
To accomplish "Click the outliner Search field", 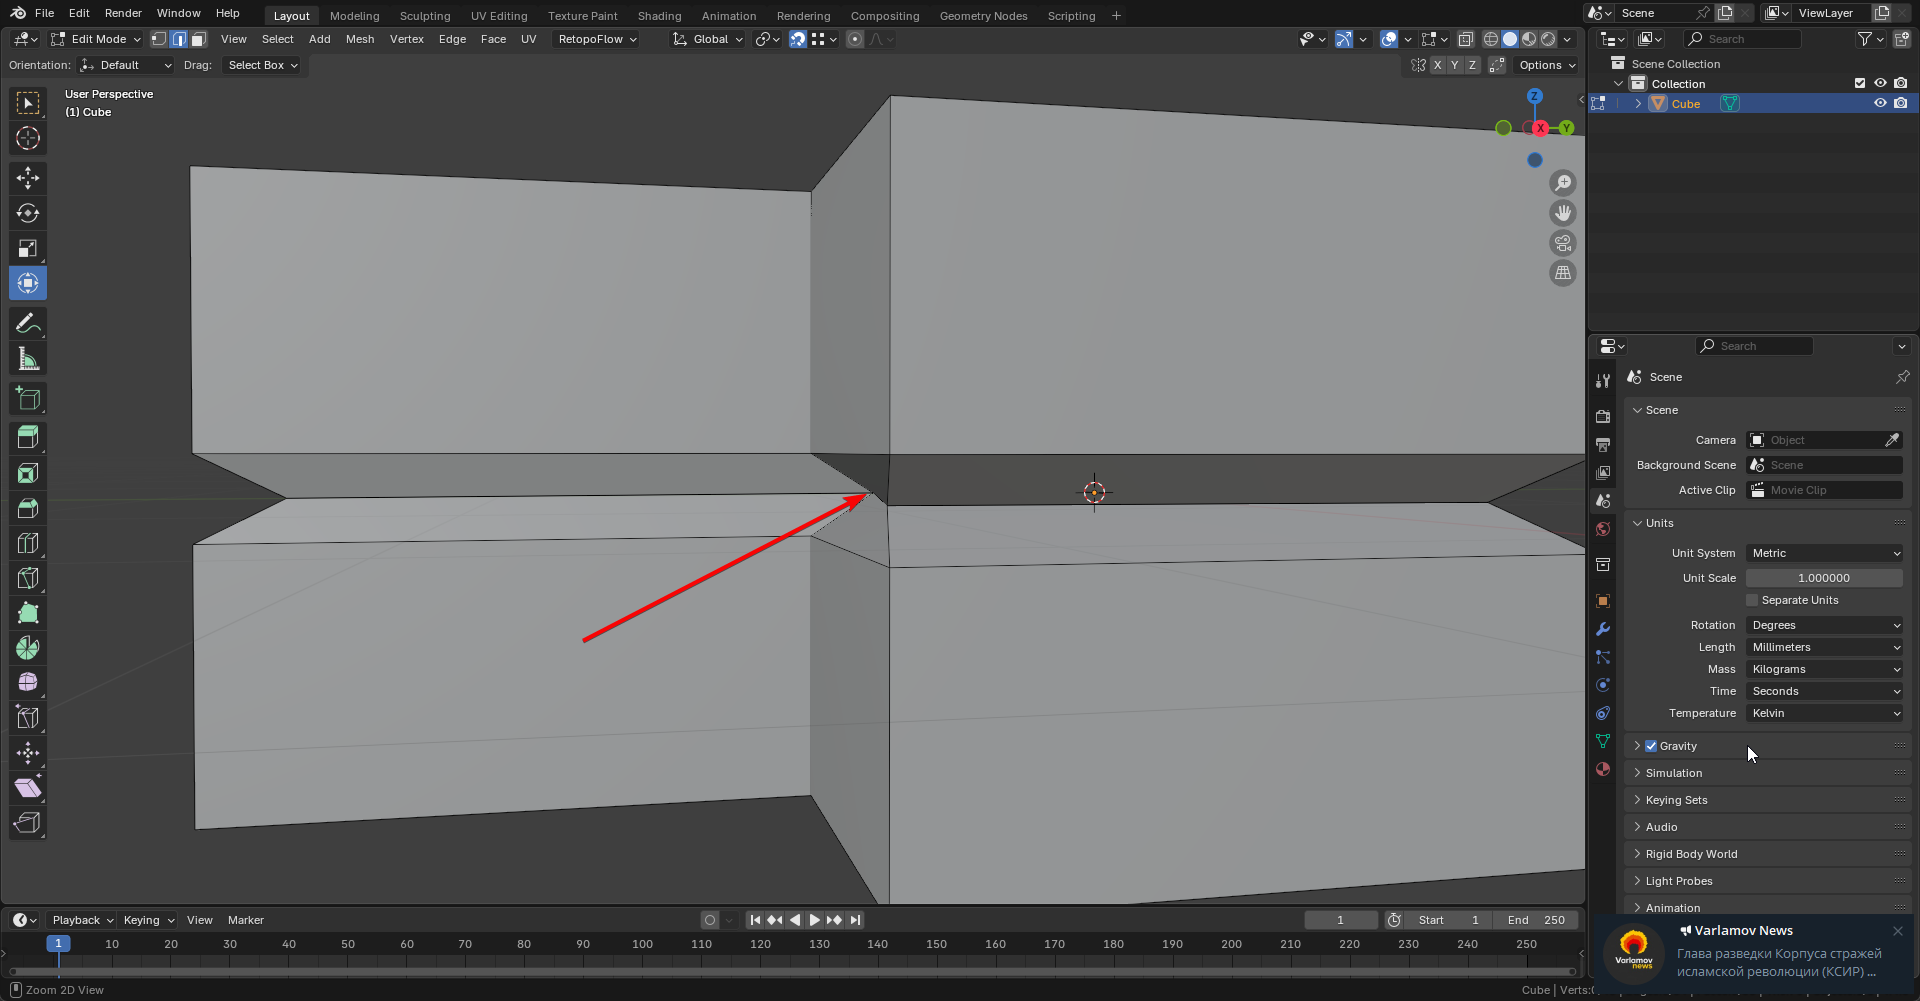I will pos(1743,39).
